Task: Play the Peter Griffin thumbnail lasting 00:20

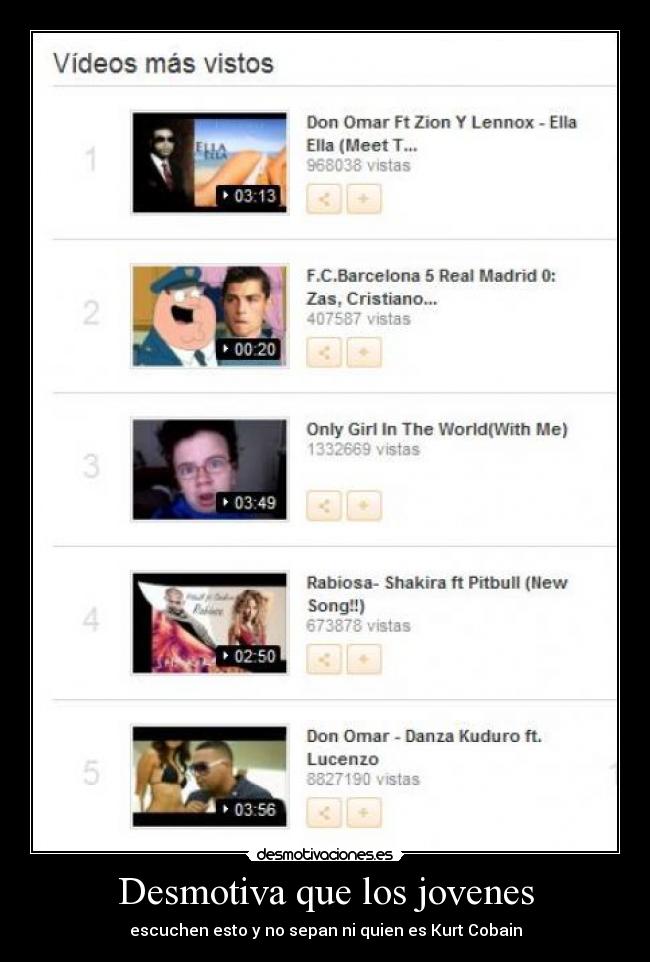Action: click(210, 316)
